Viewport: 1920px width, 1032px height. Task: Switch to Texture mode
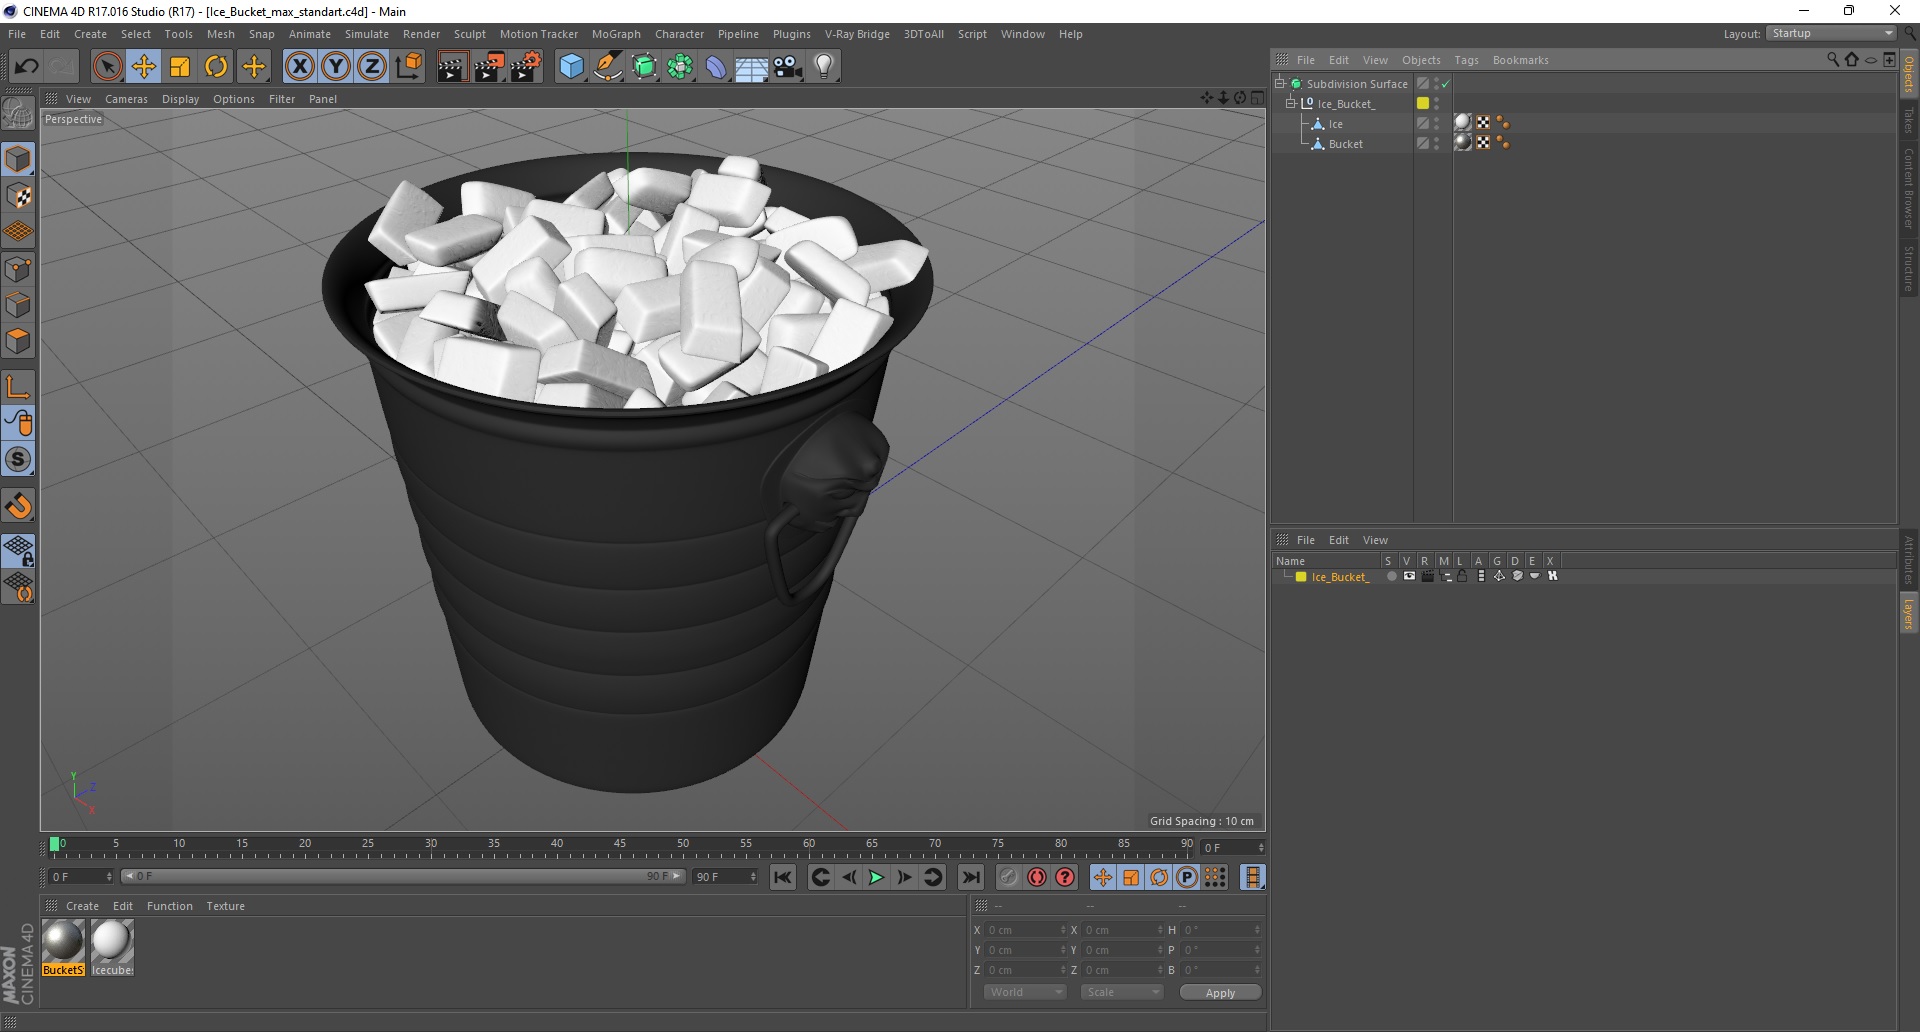[x=18, y=196]
